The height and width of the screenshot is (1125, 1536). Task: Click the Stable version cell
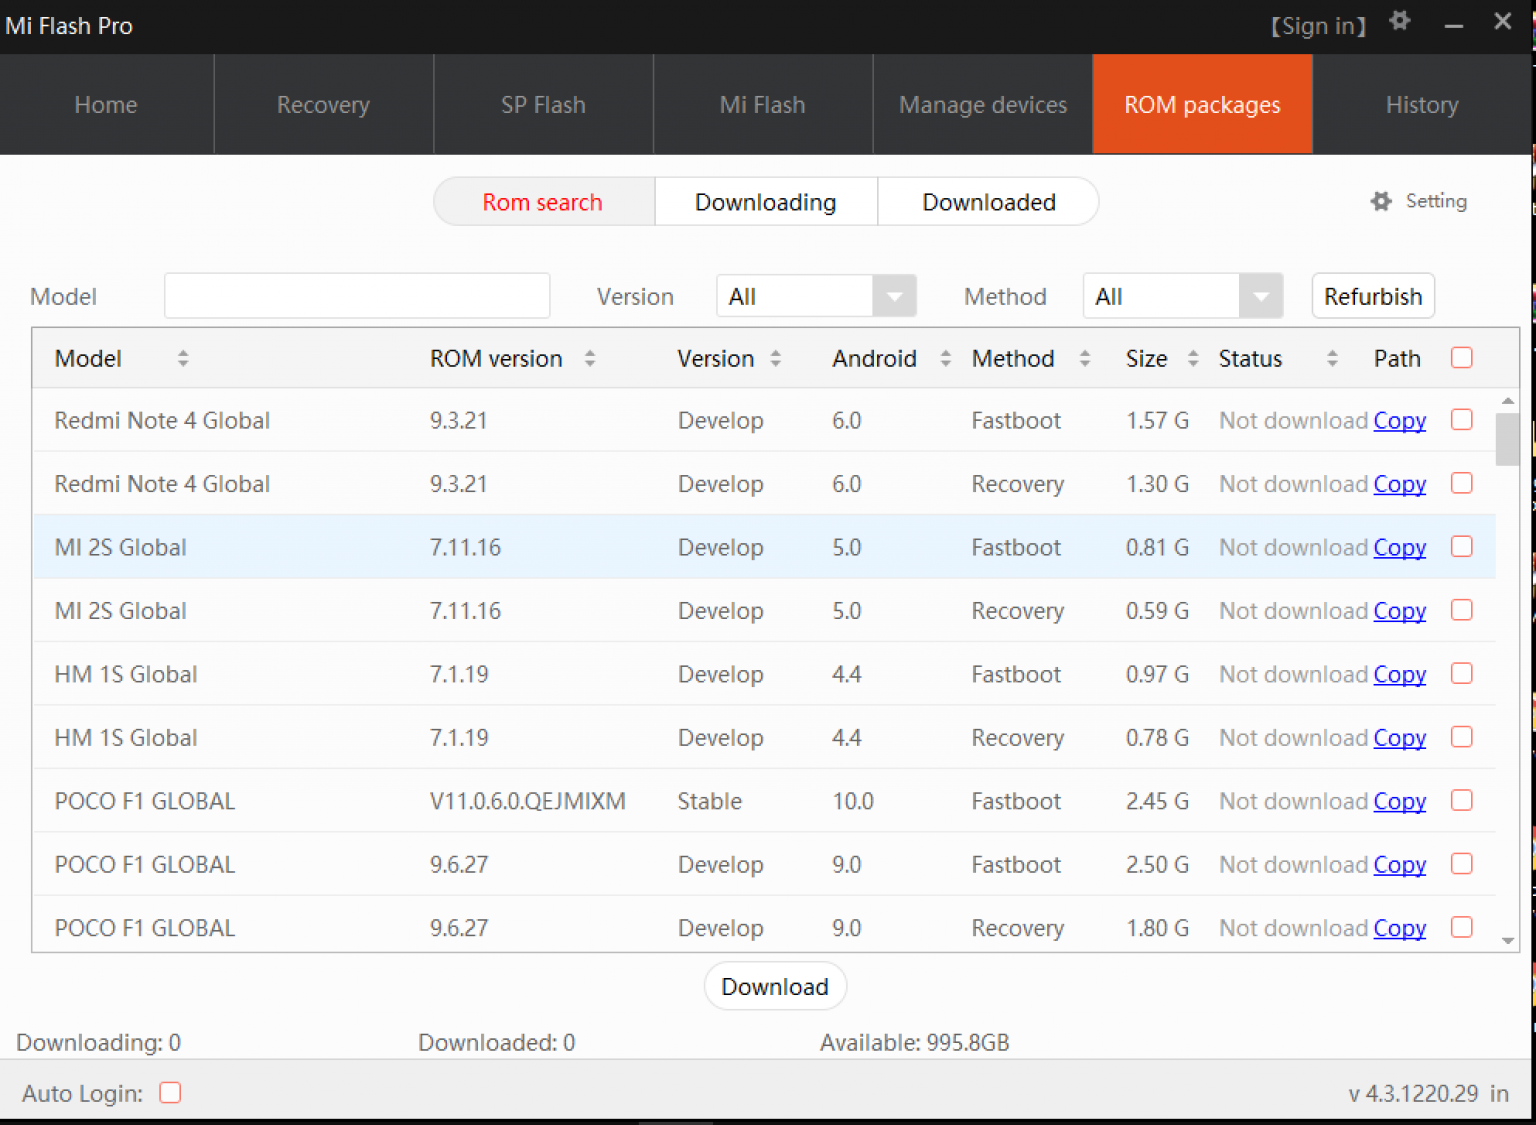710,801
